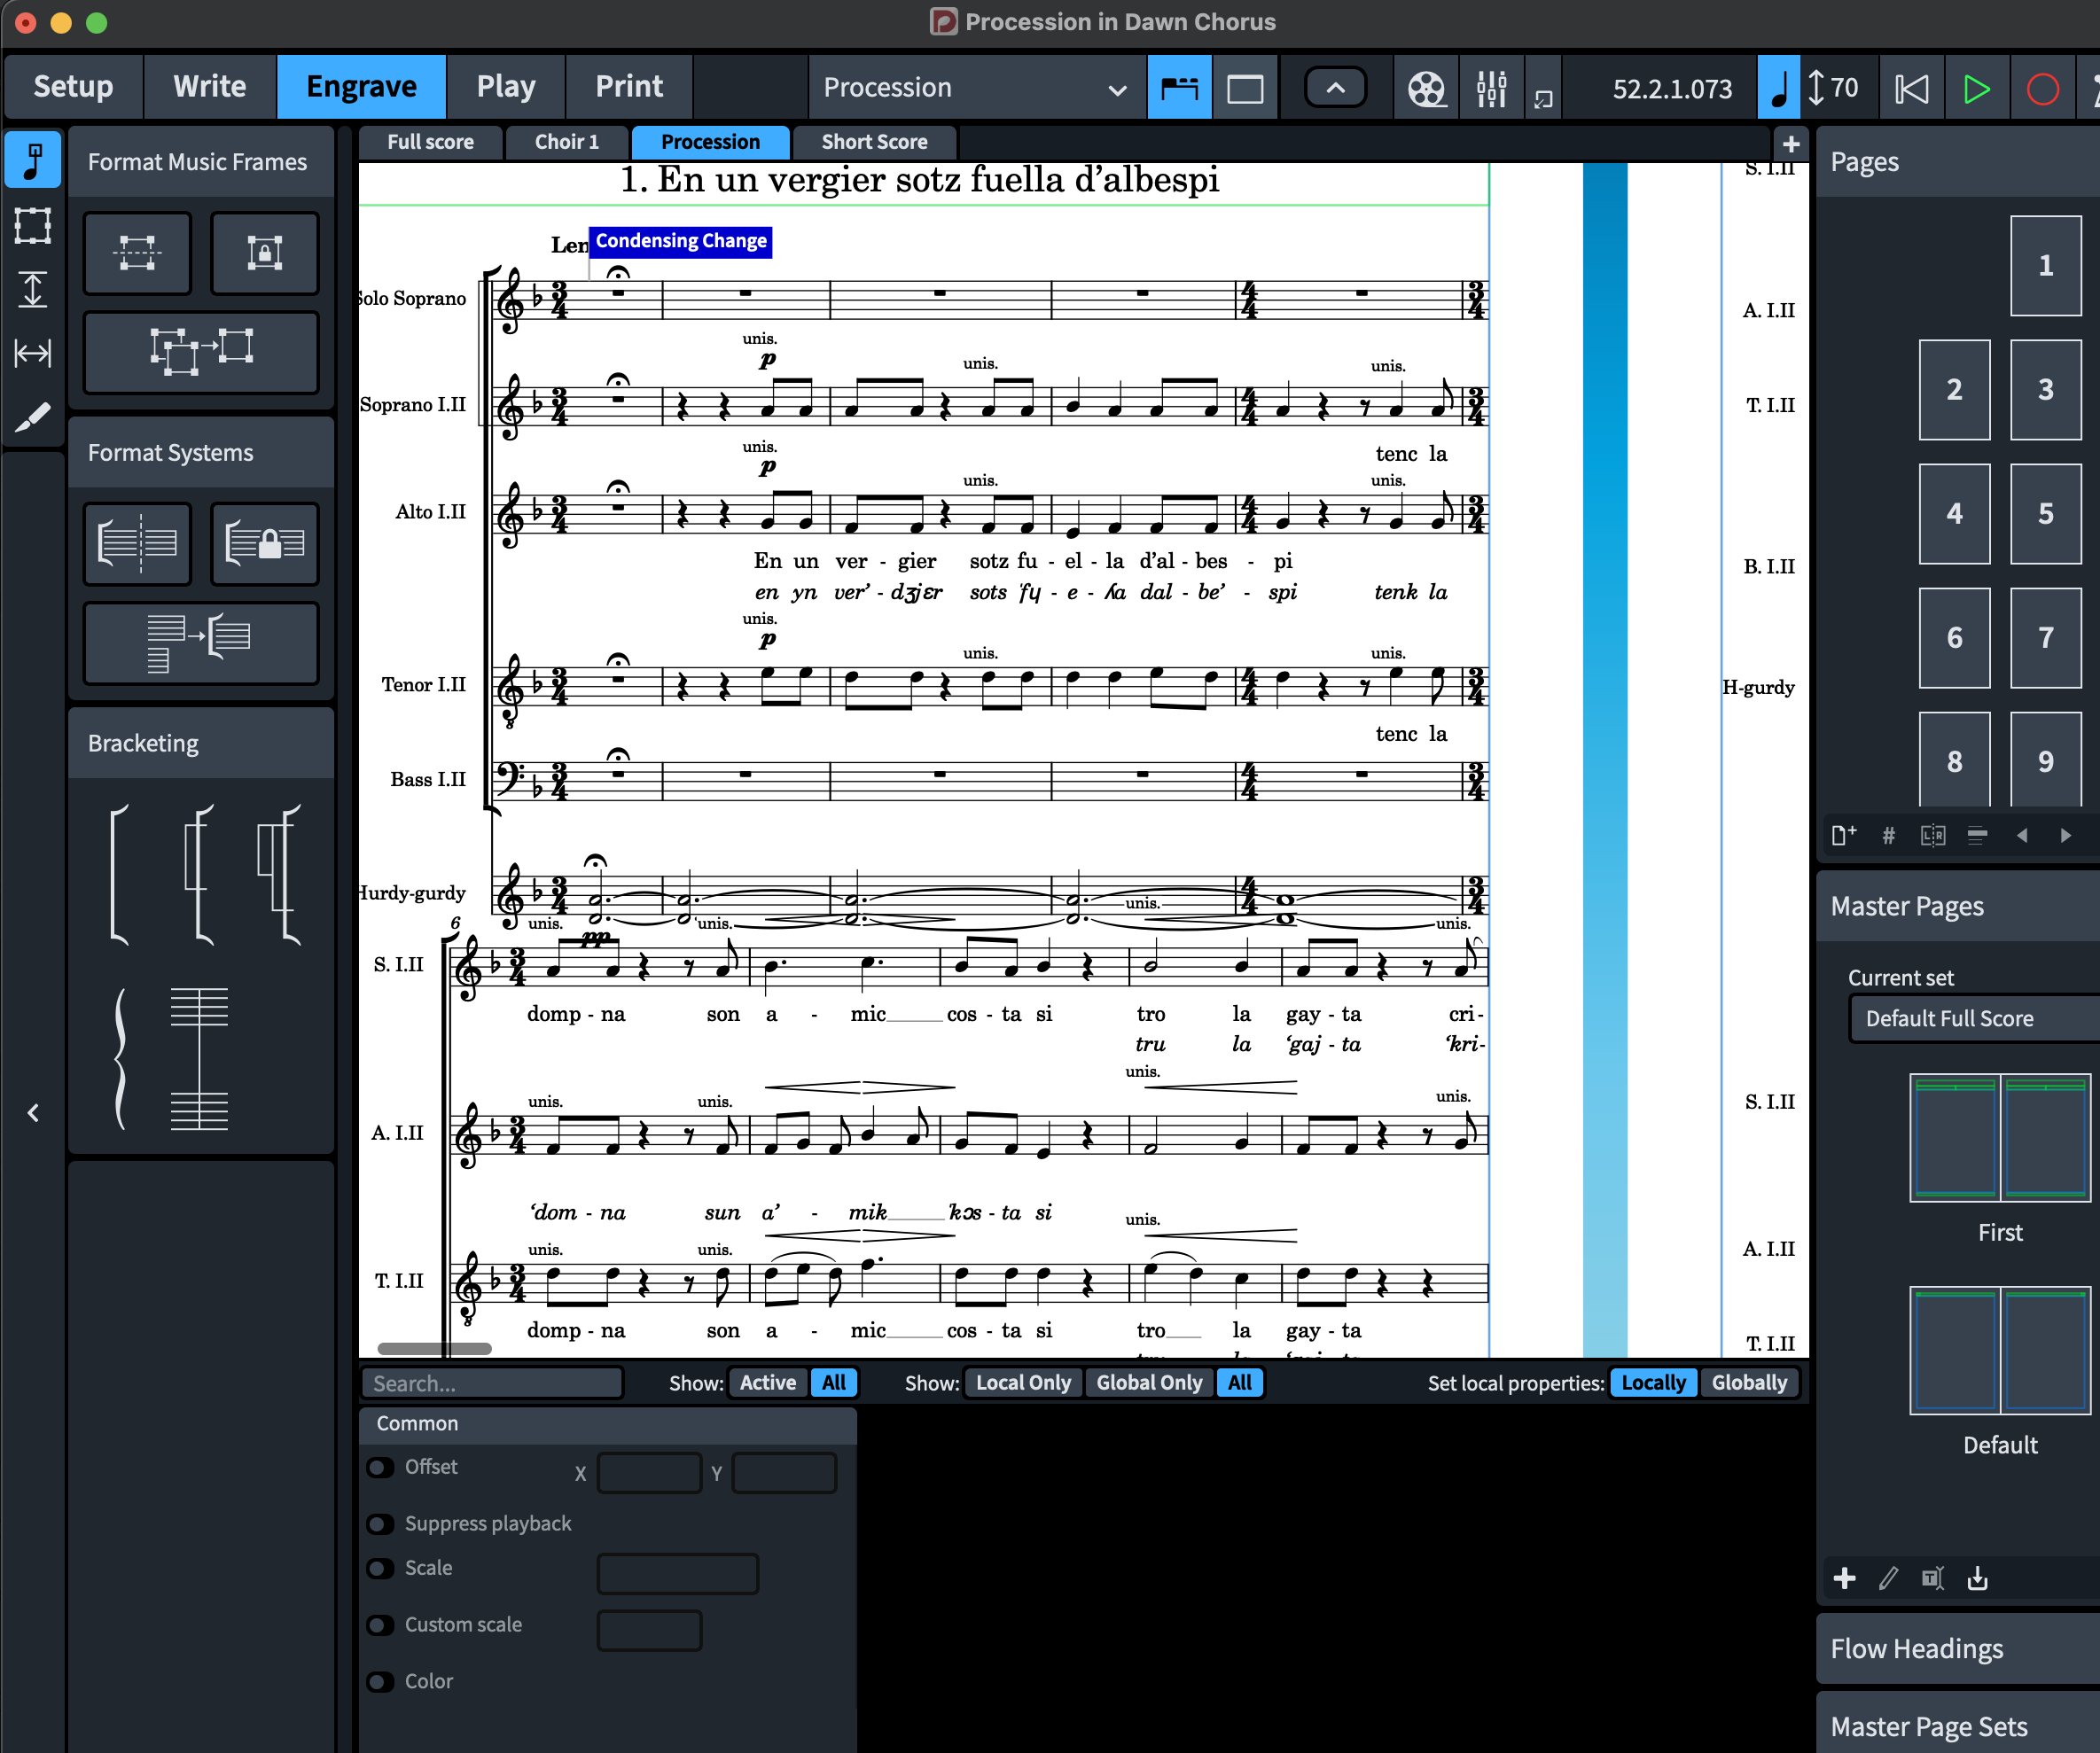
Task: Enable the Custom scale property
Action: pyautogui.click(x=381, y=1624)
